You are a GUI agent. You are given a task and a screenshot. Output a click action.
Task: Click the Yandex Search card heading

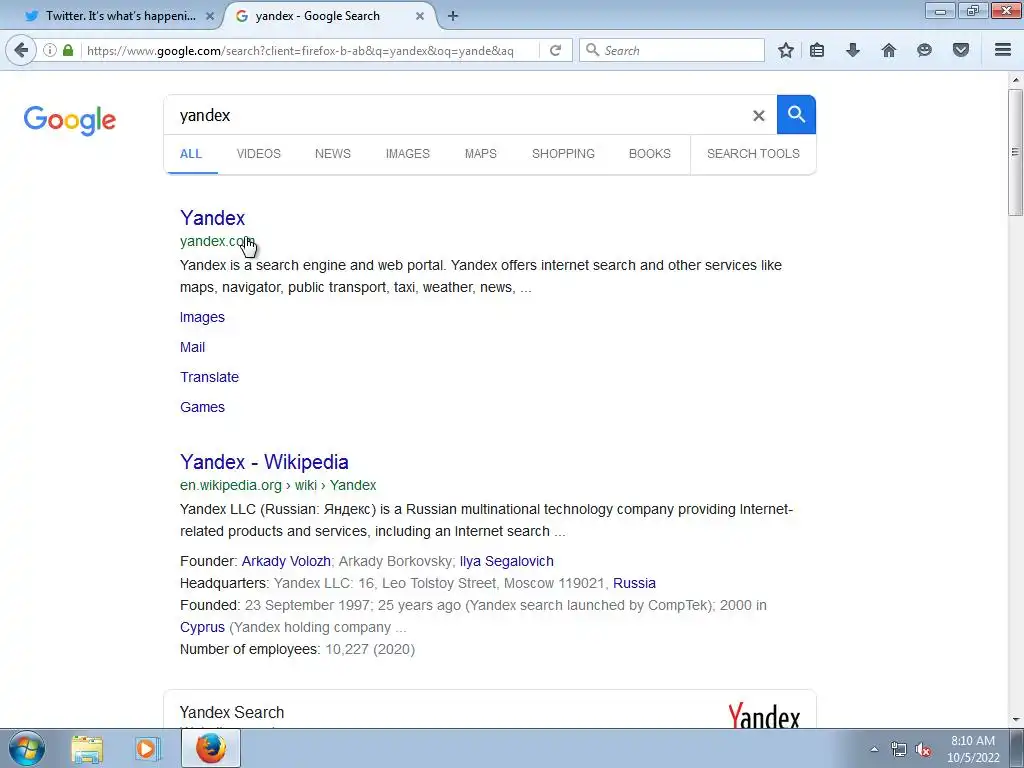[232, 712]
